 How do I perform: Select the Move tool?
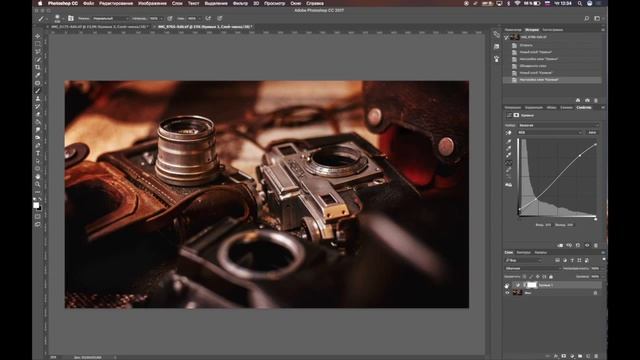click(38, 36)
